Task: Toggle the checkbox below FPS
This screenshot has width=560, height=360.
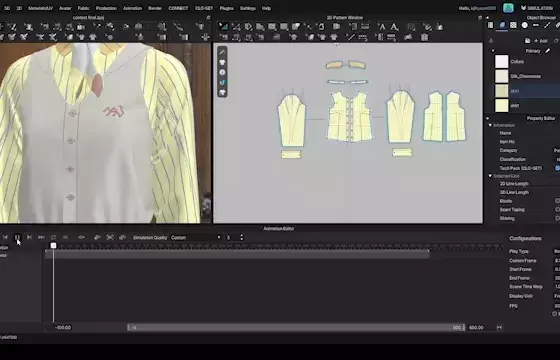Action: click(x=555, y=314)
